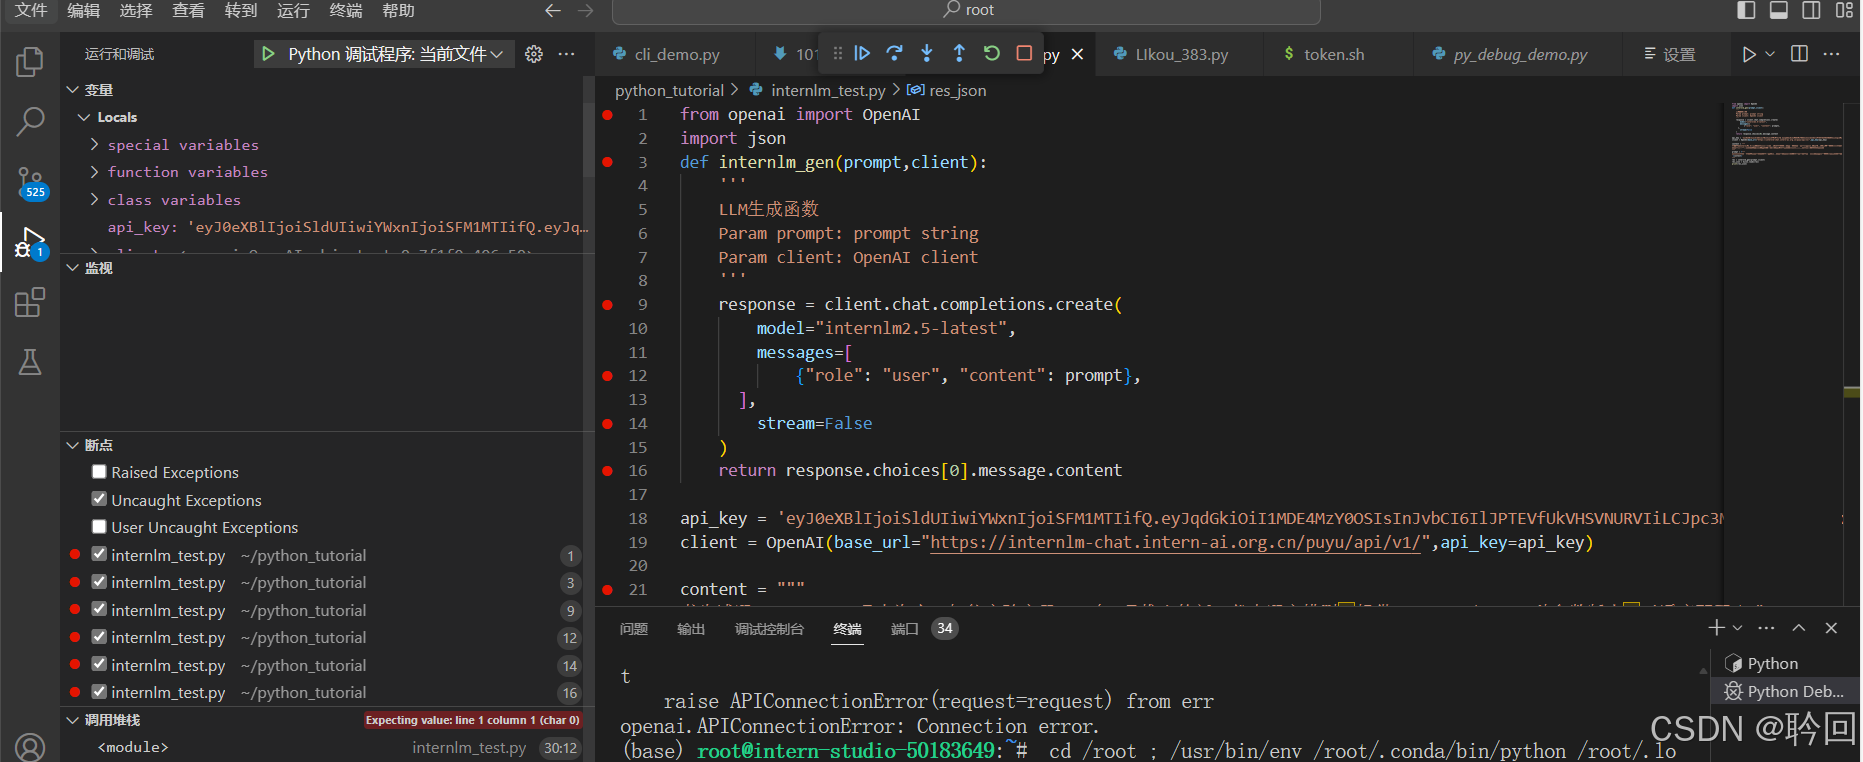The height and width of the screenshot is (762, 1863).
Task: Uncheck internlm_test.py breakpoint at line 16
Action: [x=99, y=692]
